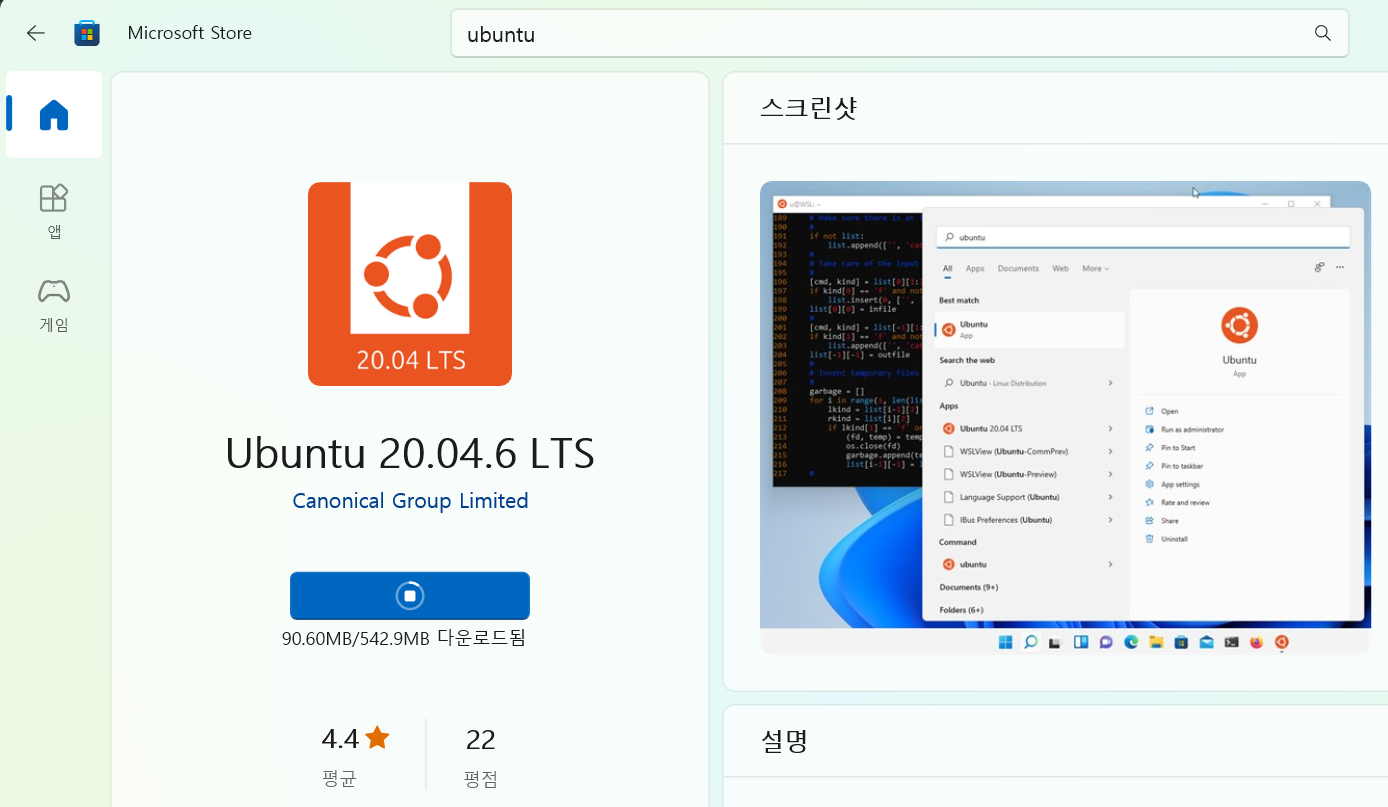Open the 게임 (Games) section

pos(54,305)
